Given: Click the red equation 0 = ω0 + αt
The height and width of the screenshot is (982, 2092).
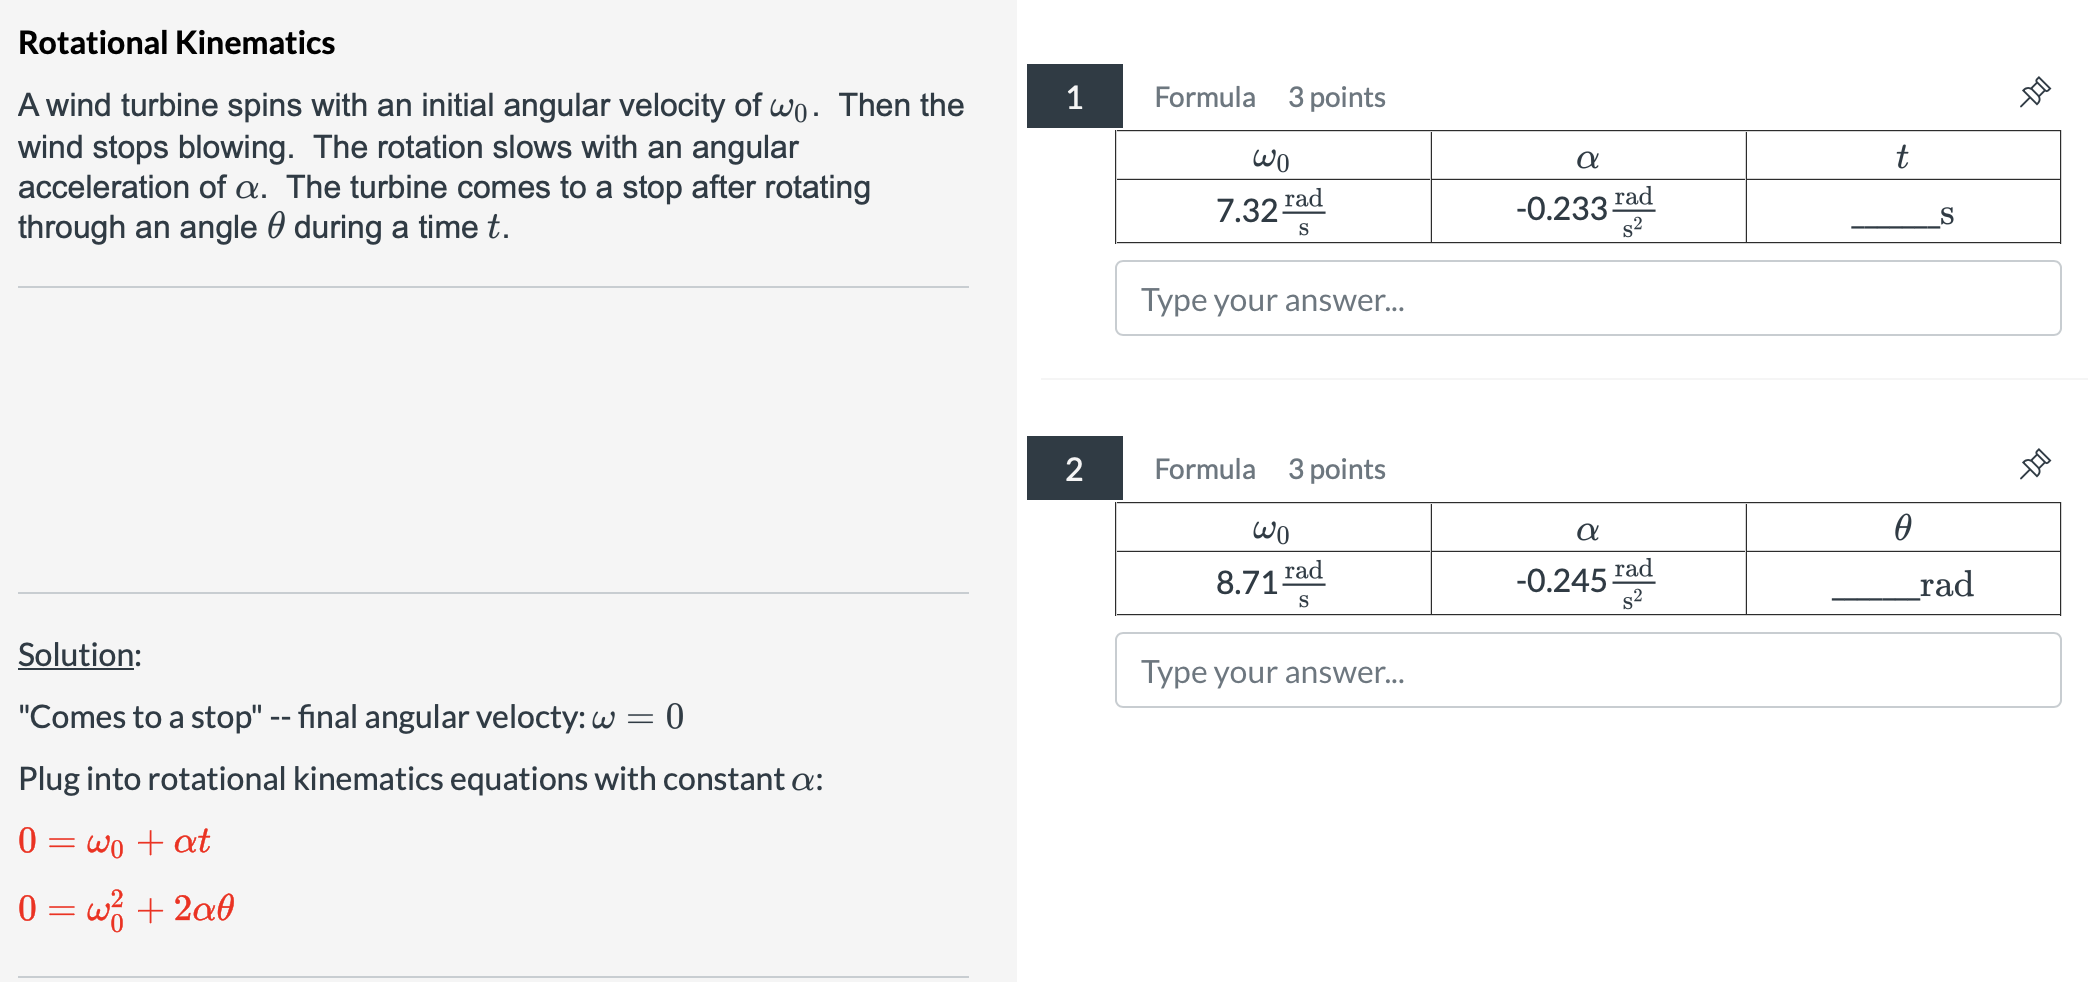Looking at the screenshot, I should (x=114, y=841).
